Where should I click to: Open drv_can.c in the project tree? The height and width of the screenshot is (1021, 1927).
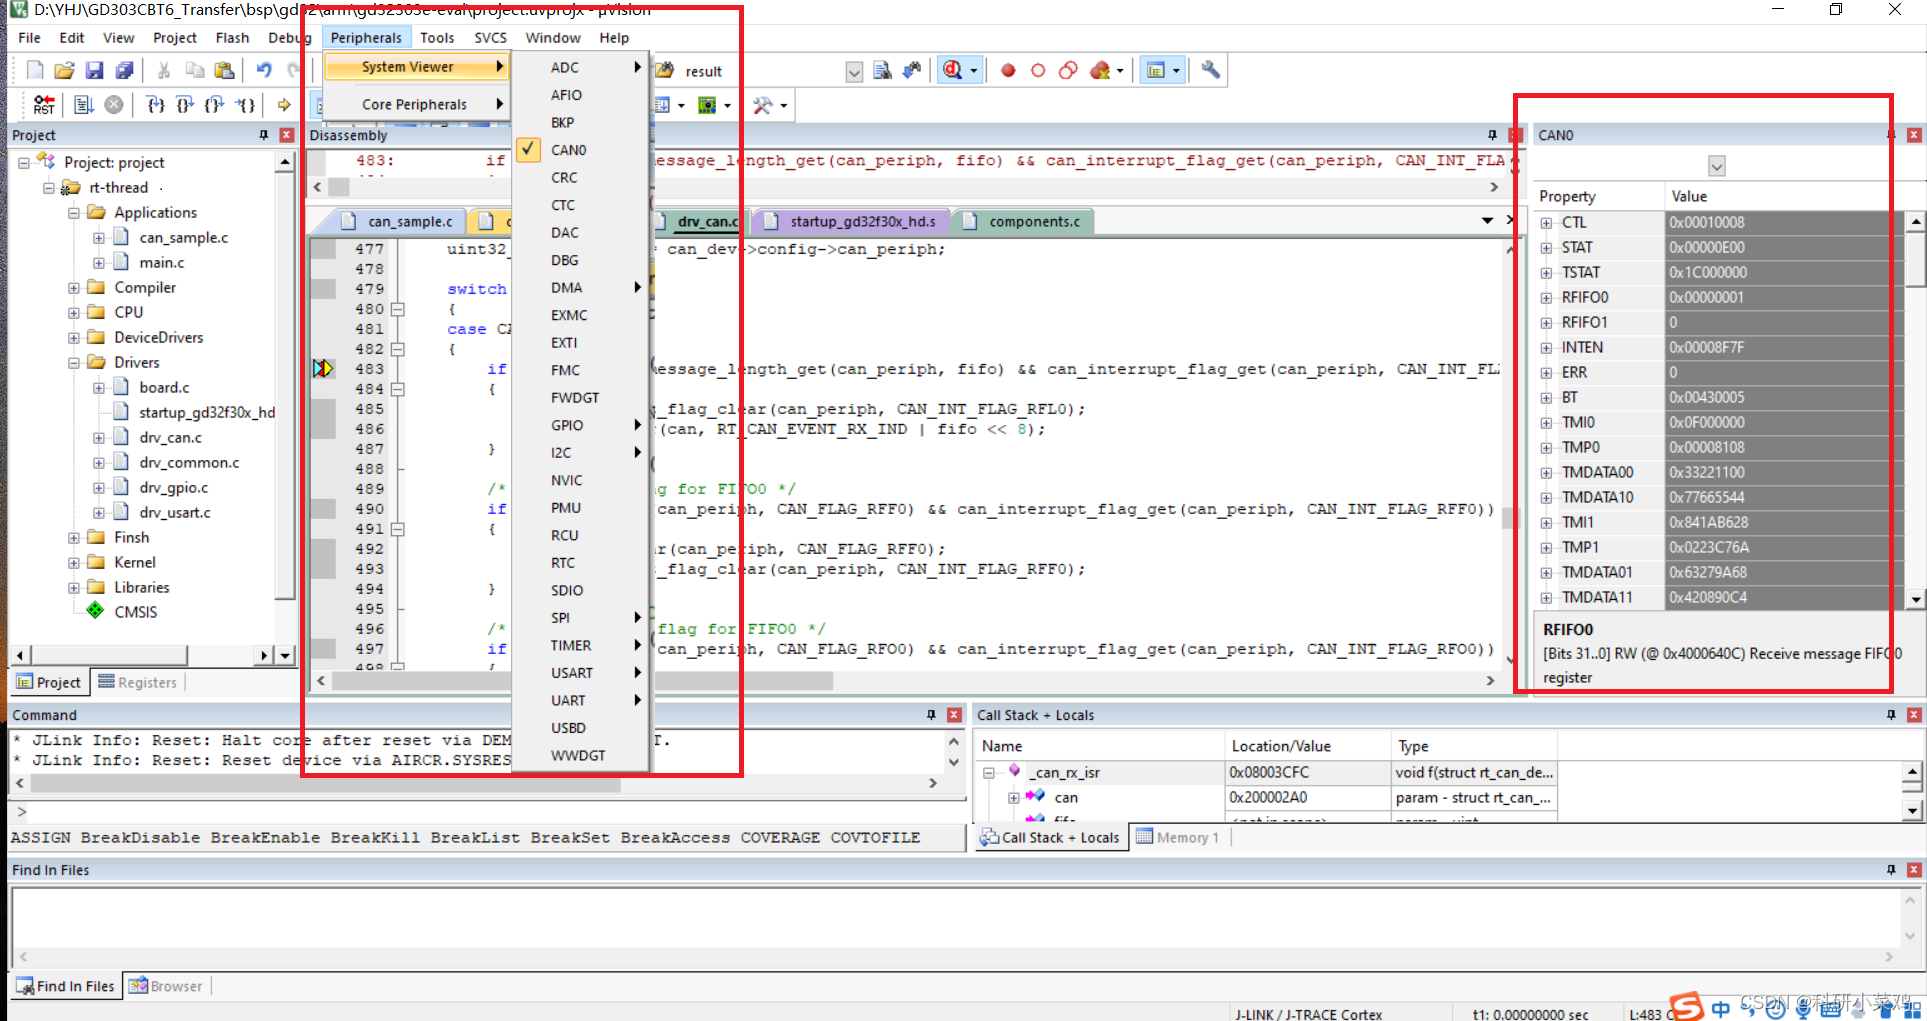(170, 438)
